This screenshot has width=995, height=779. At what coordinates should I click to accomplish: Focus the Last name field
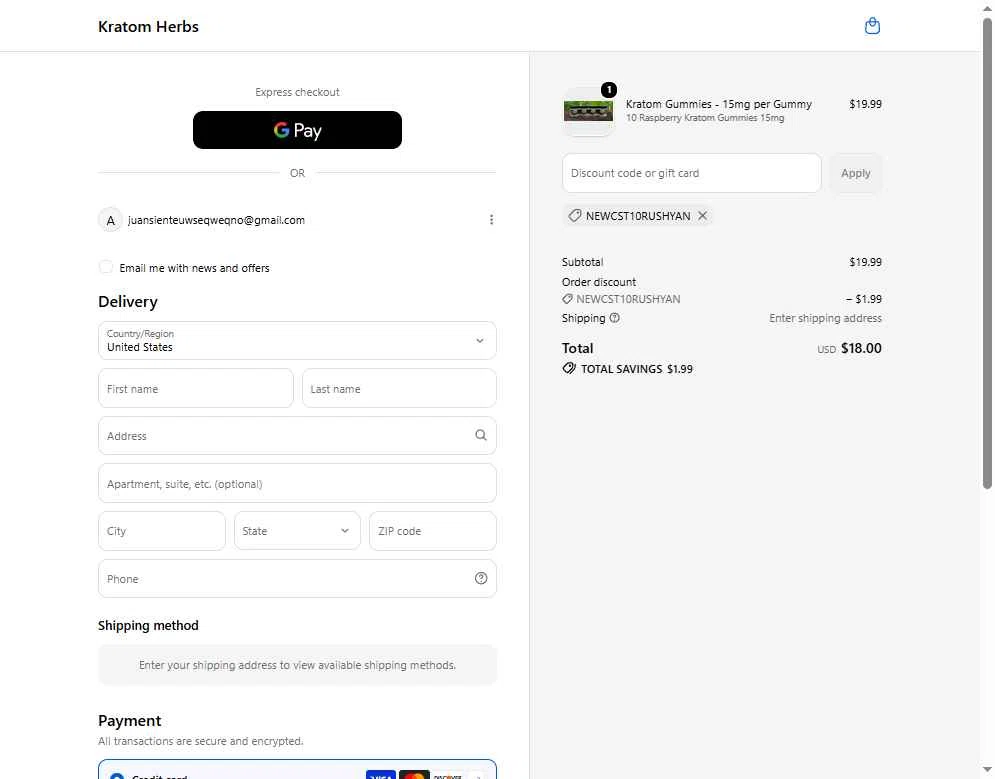399,388
